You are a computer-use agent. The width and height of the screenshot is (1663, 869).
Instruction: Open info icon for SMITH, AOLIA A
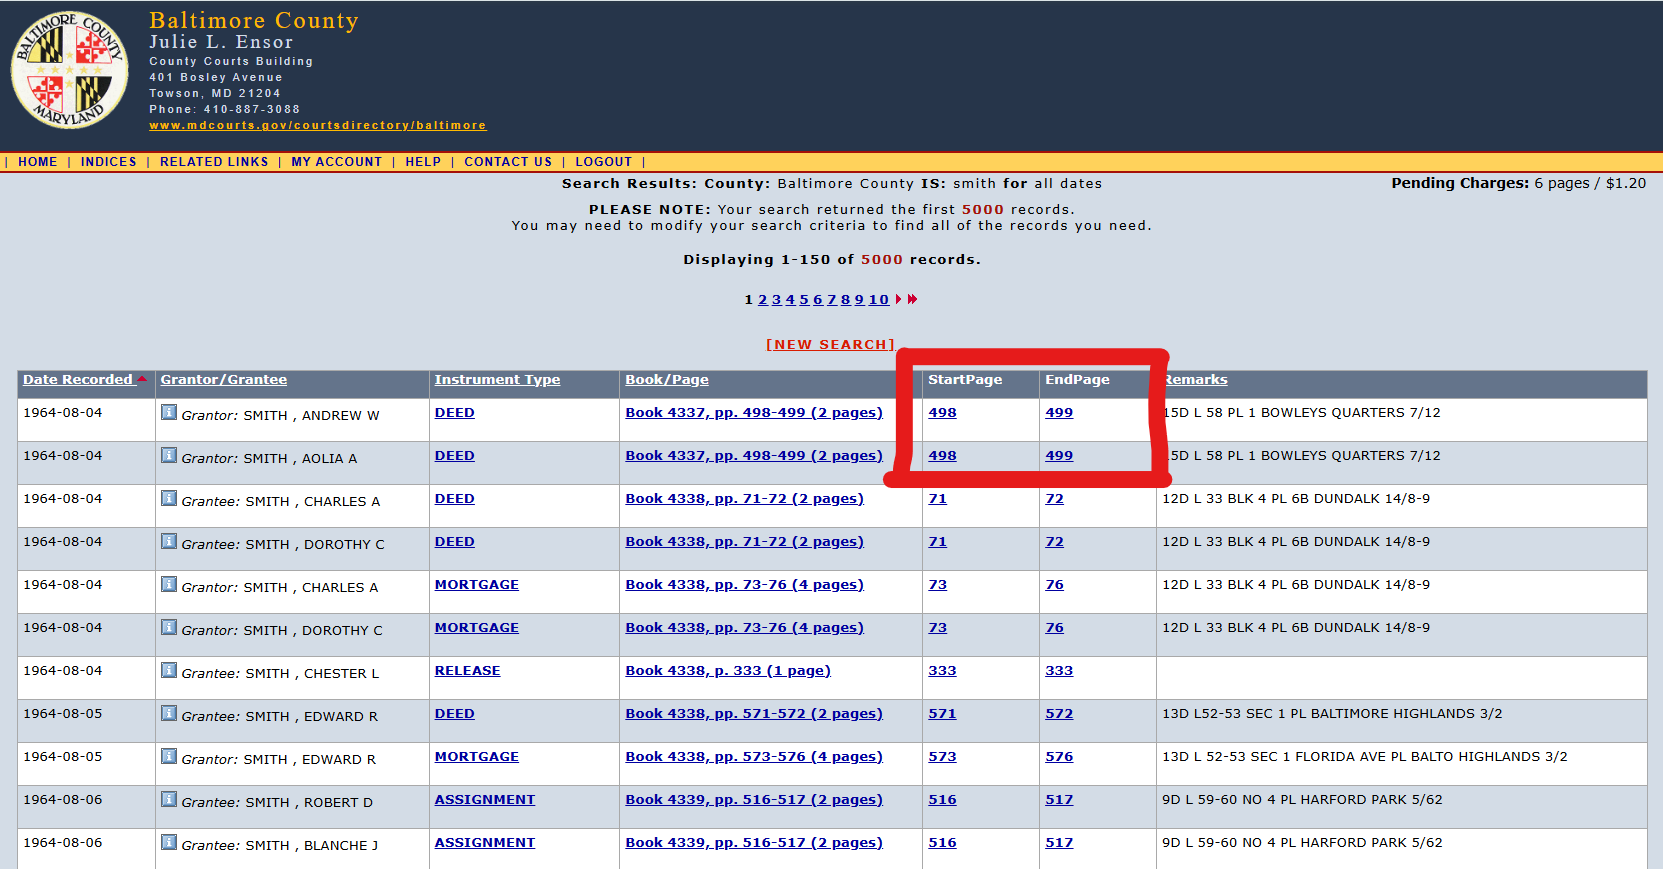click(169, 455)
